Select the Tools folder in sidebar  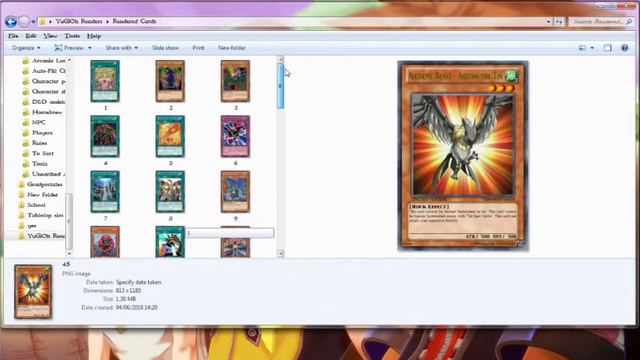tap(40, 163)
